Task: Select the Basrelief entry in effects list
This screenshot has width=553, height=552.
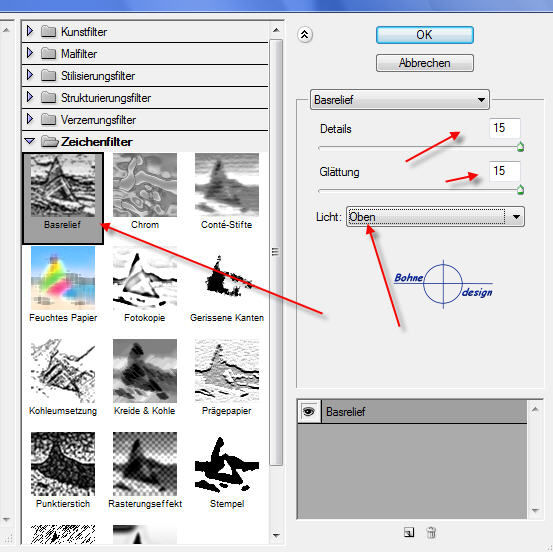Action: (x=424, y=411)
